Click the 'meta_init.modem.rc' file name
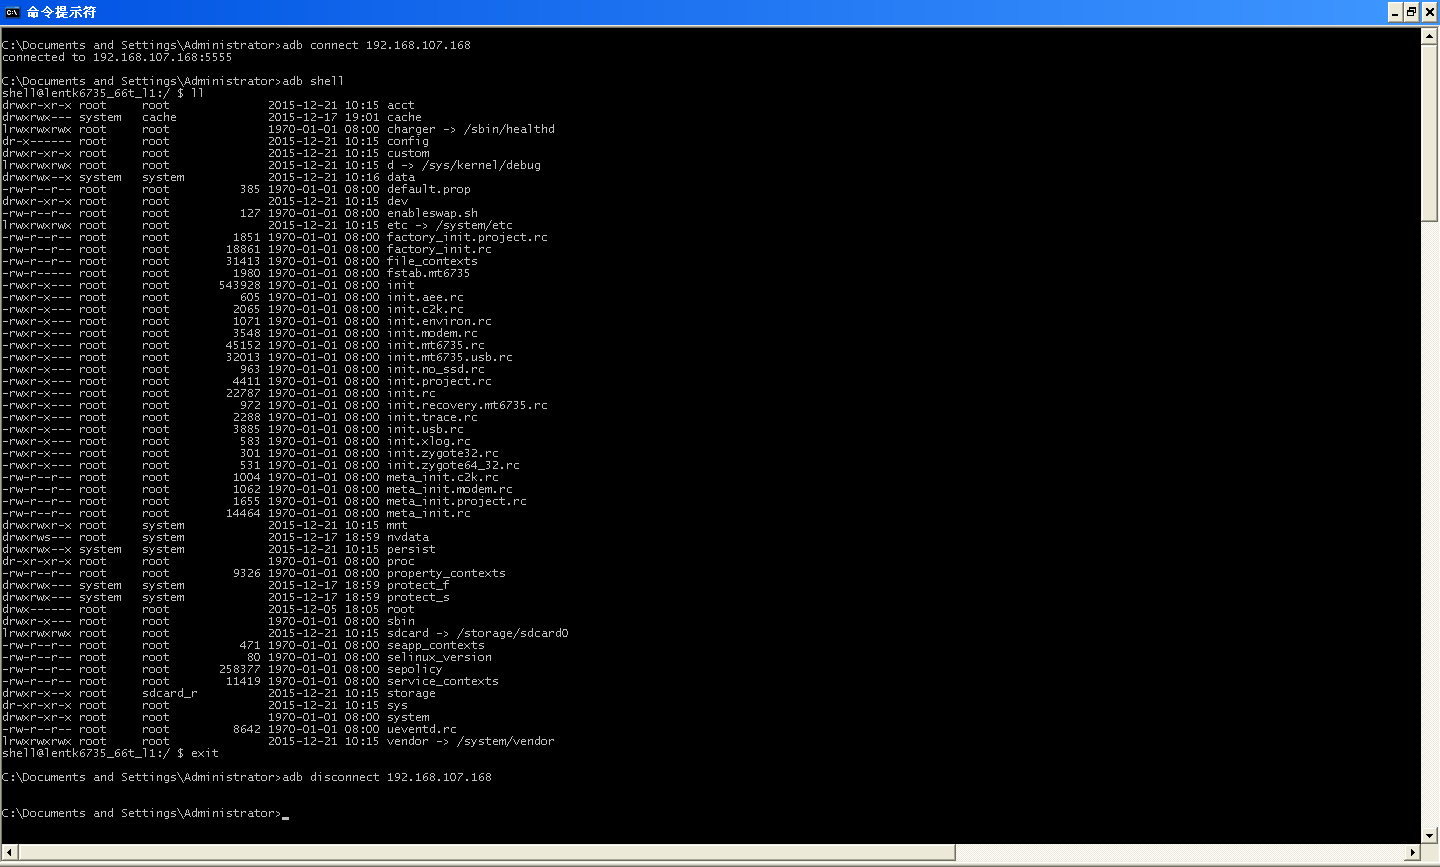The width and height of the screenshot is (1440, 867). 450,489
